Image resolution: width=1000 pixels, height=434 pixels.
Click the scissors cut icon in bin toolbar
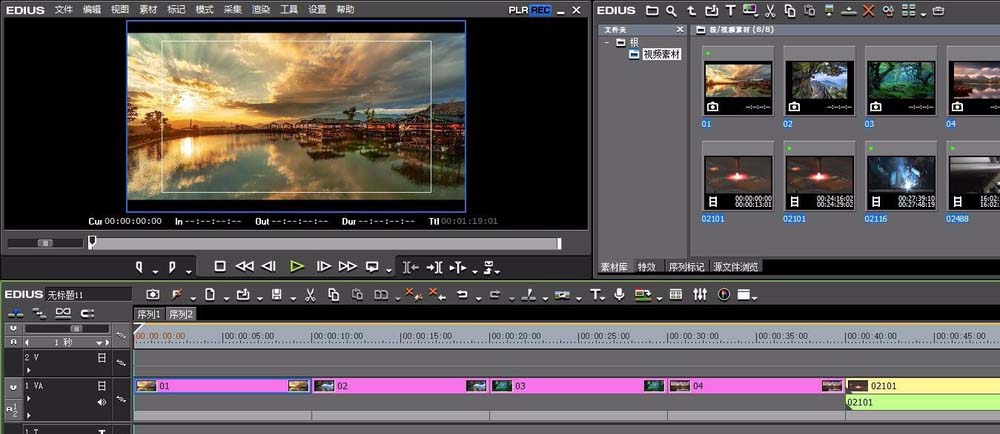pos(770,10)
